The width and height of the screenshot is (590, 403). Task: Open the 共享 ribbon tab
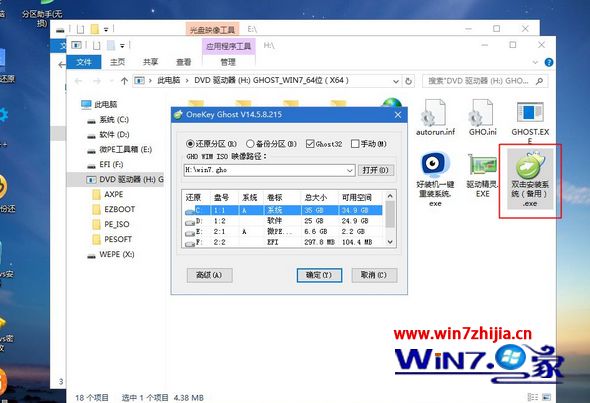tap(151, 62)
